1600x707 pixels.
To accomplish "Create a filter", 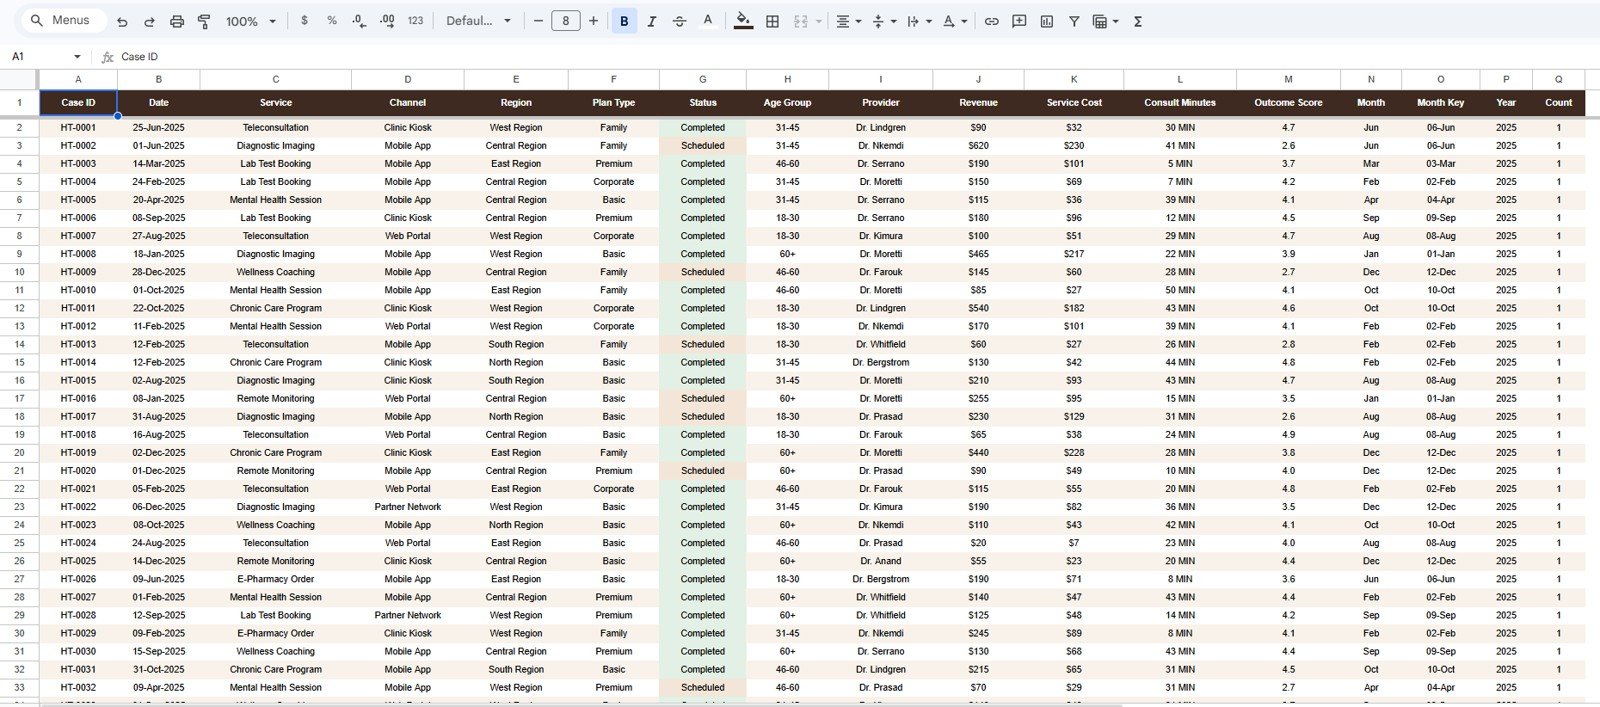I will coord(1074,21).
